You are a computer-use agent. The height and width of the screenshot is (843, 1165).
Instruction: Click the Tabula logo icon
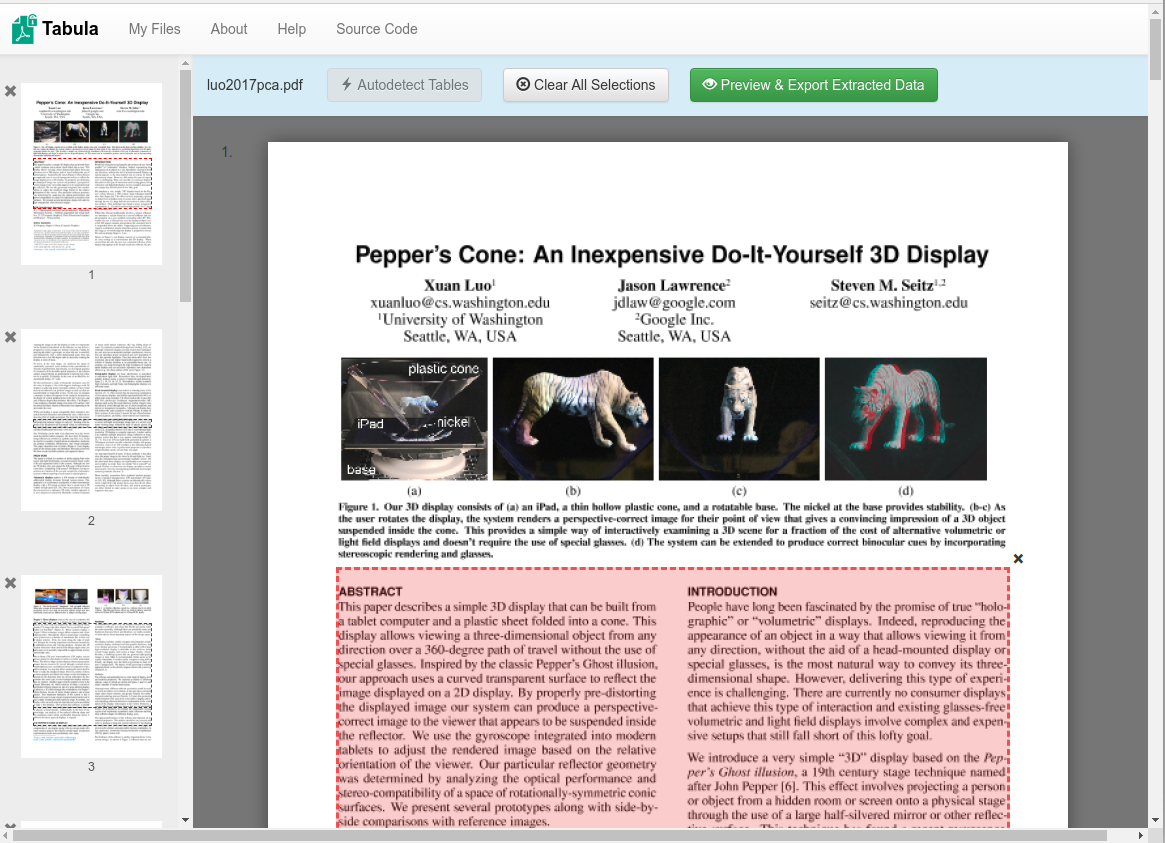[x=24, y=29]
